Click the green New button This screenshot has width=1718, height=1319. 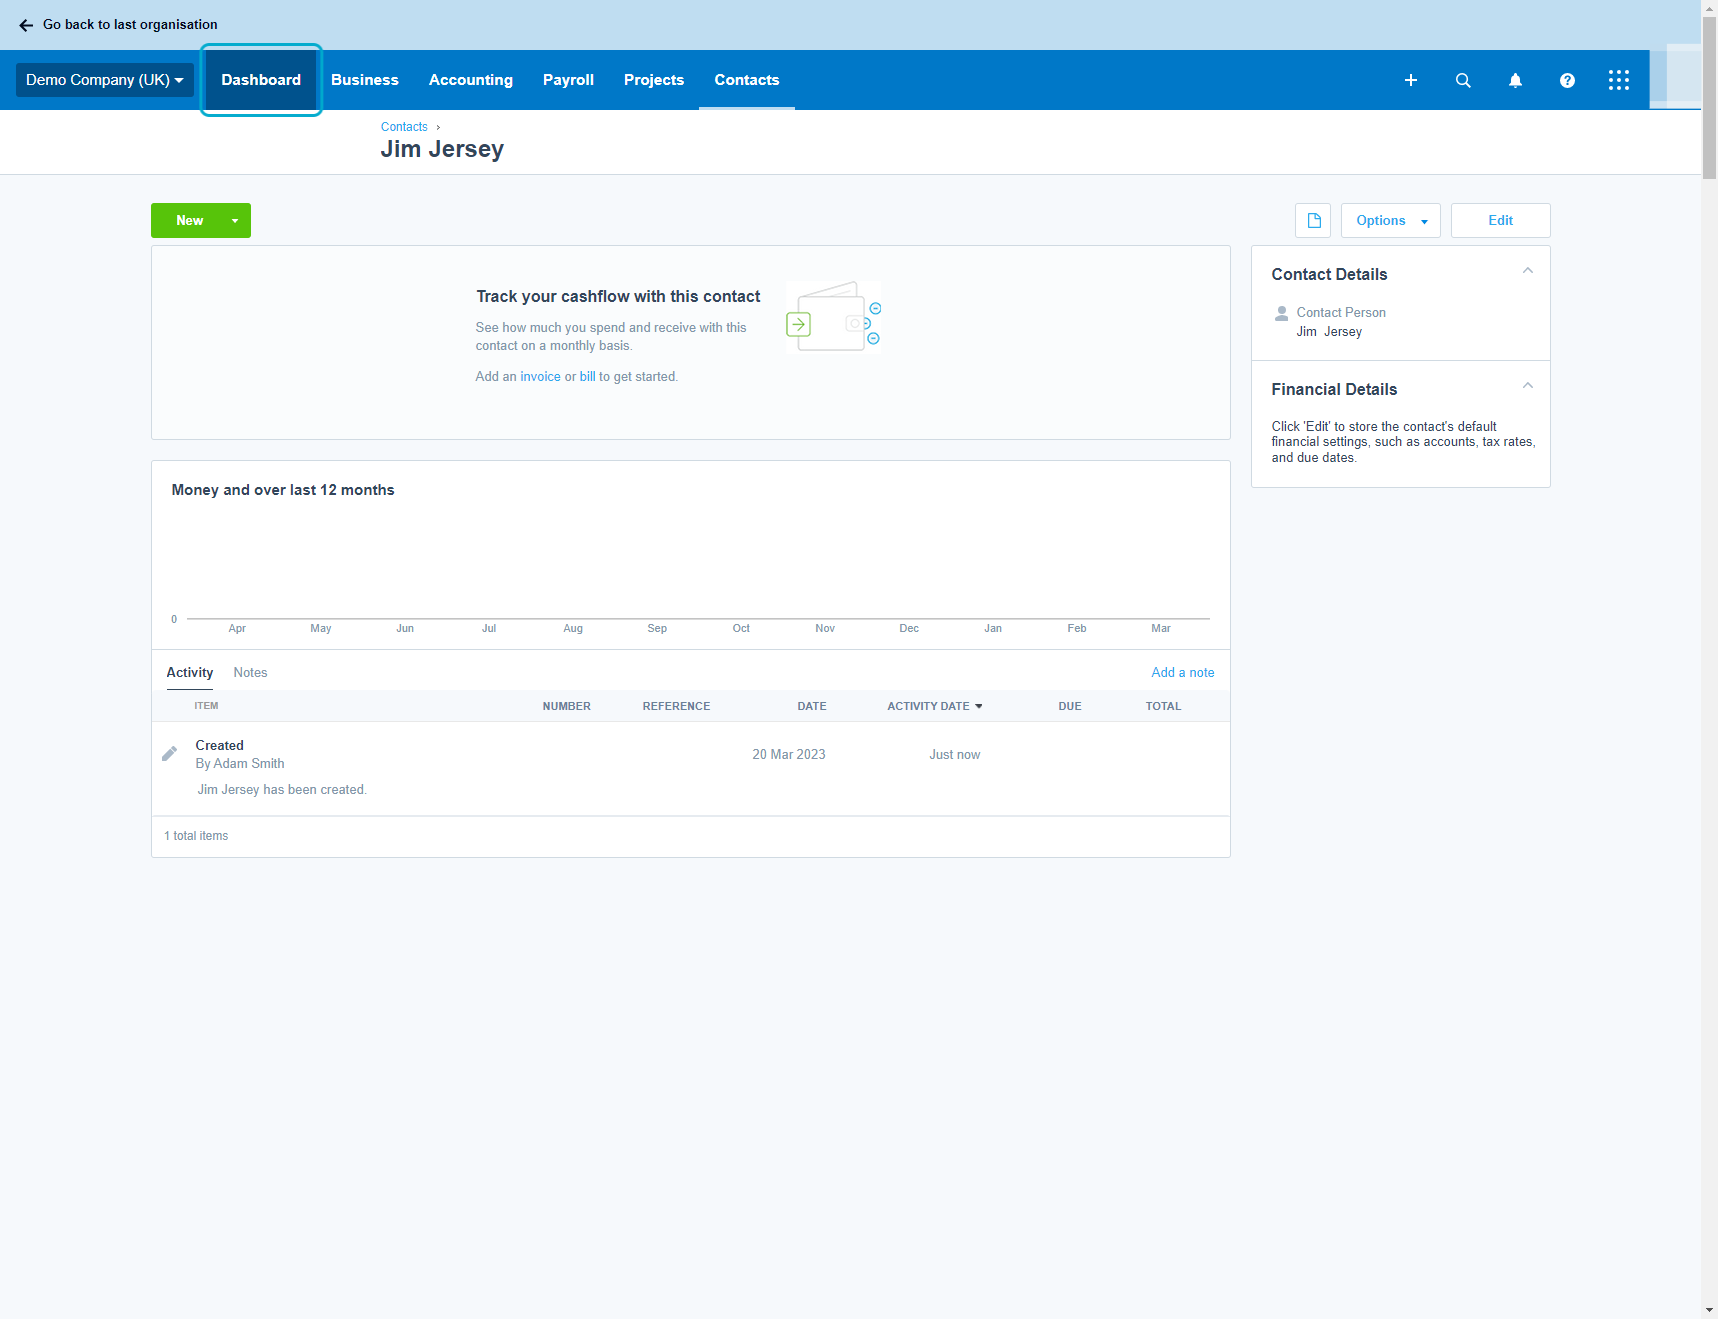(188, 221)
